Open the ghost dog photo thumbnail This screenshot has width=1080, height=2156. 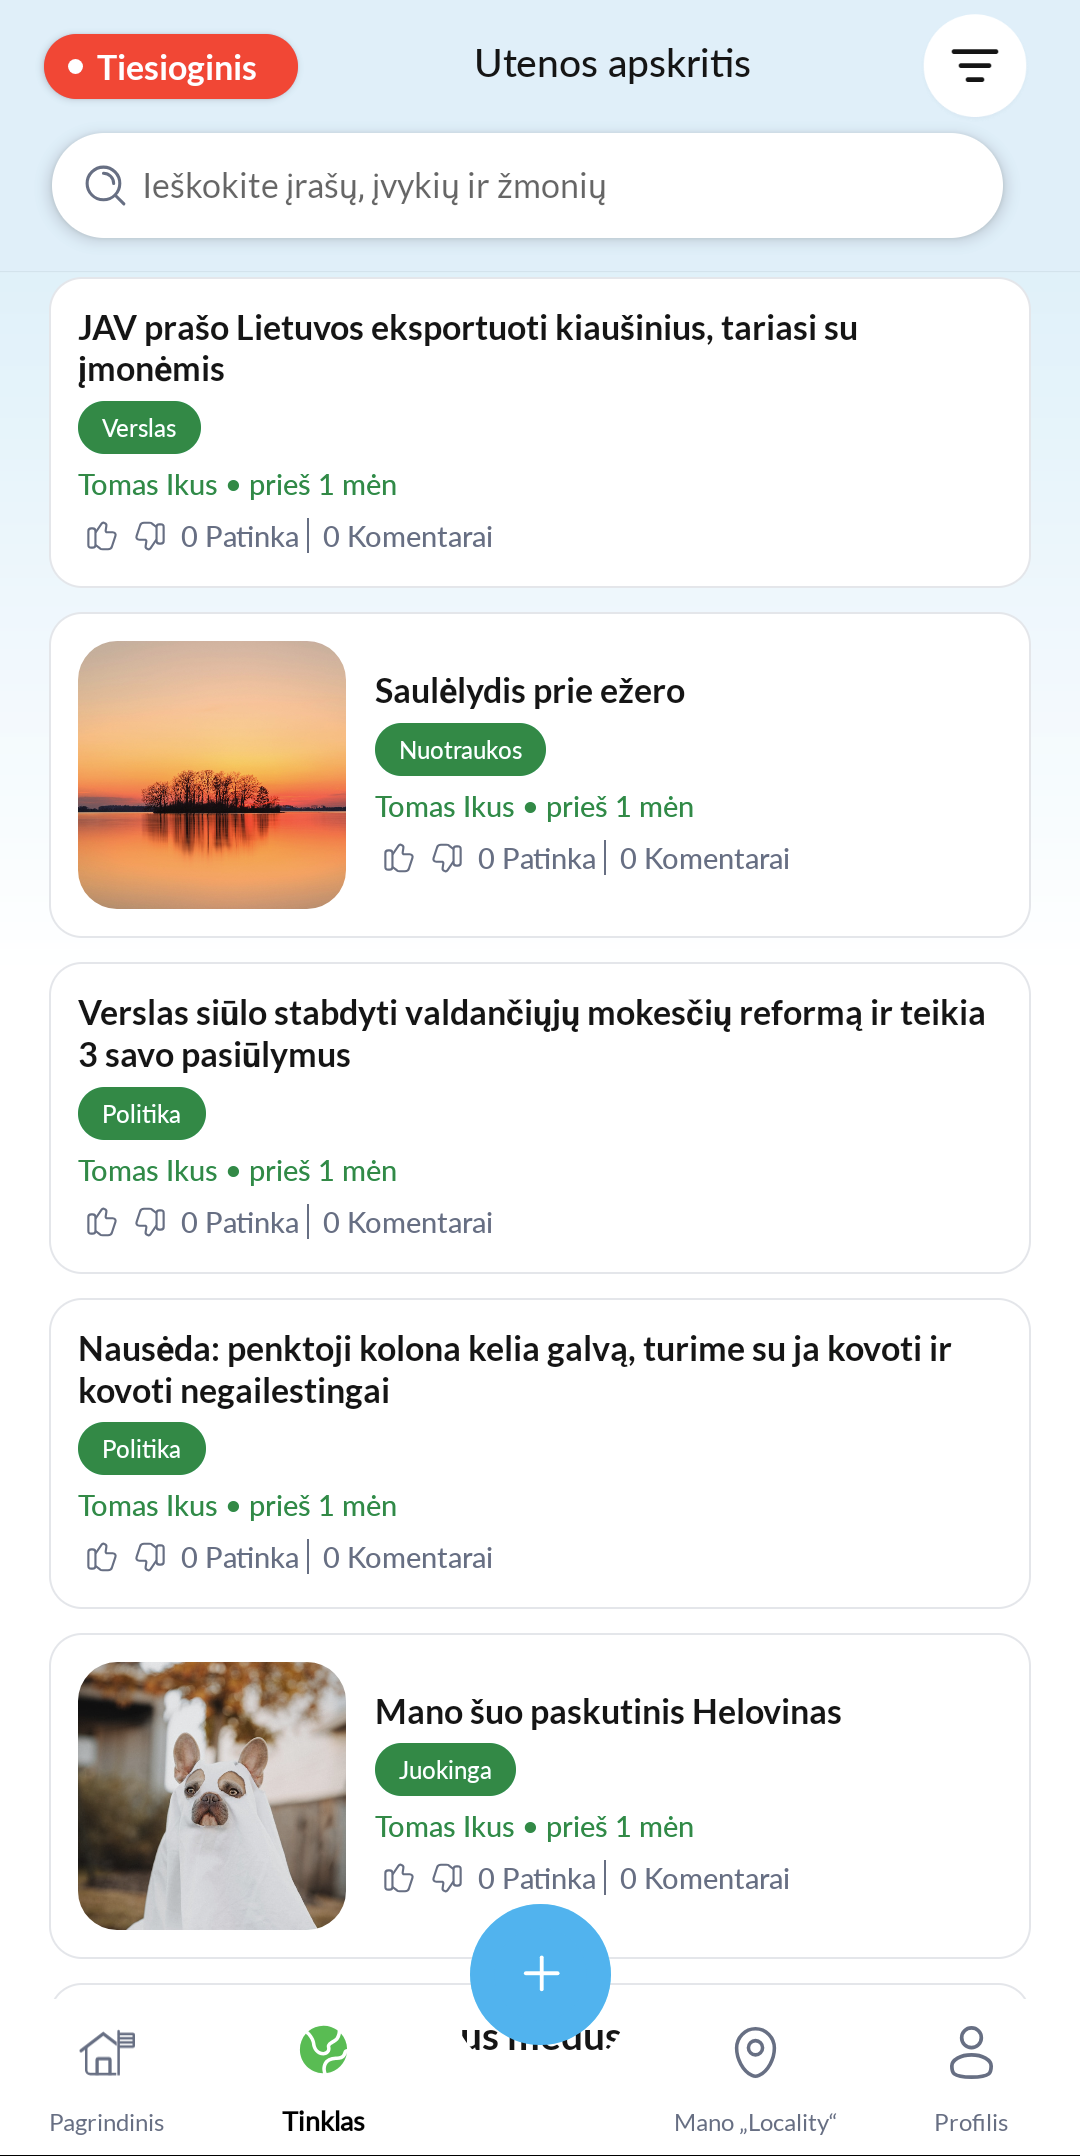[212, 1795]
